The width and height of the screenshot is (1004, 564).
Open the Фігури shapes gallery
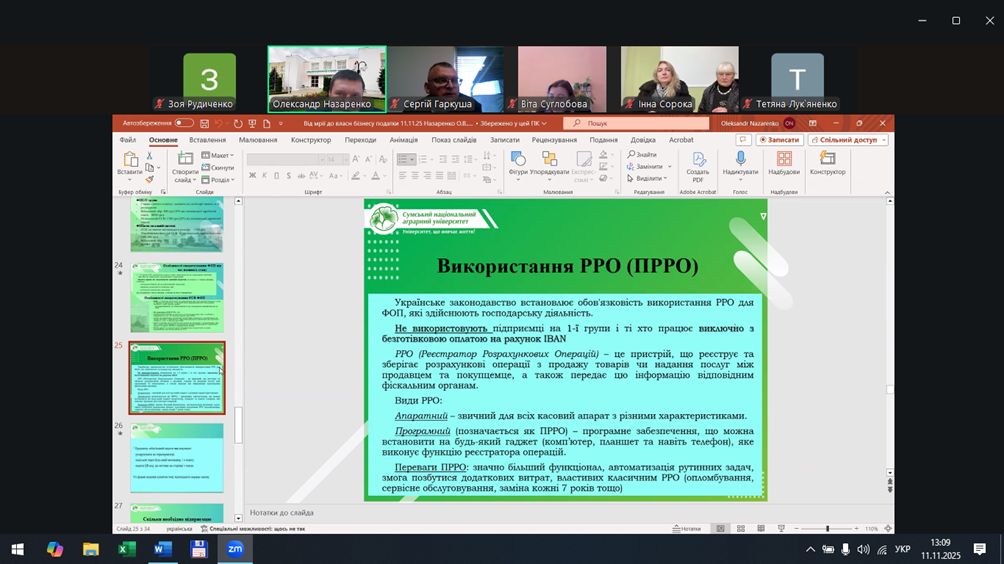coord(518,161)
